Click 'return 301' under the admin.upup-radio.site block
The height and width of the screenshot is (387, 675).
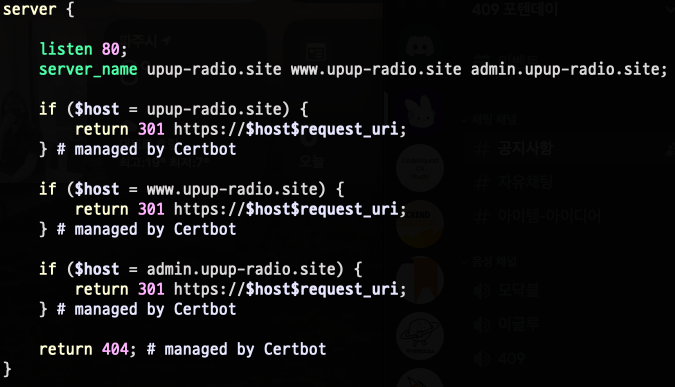[x=120, y=289]
